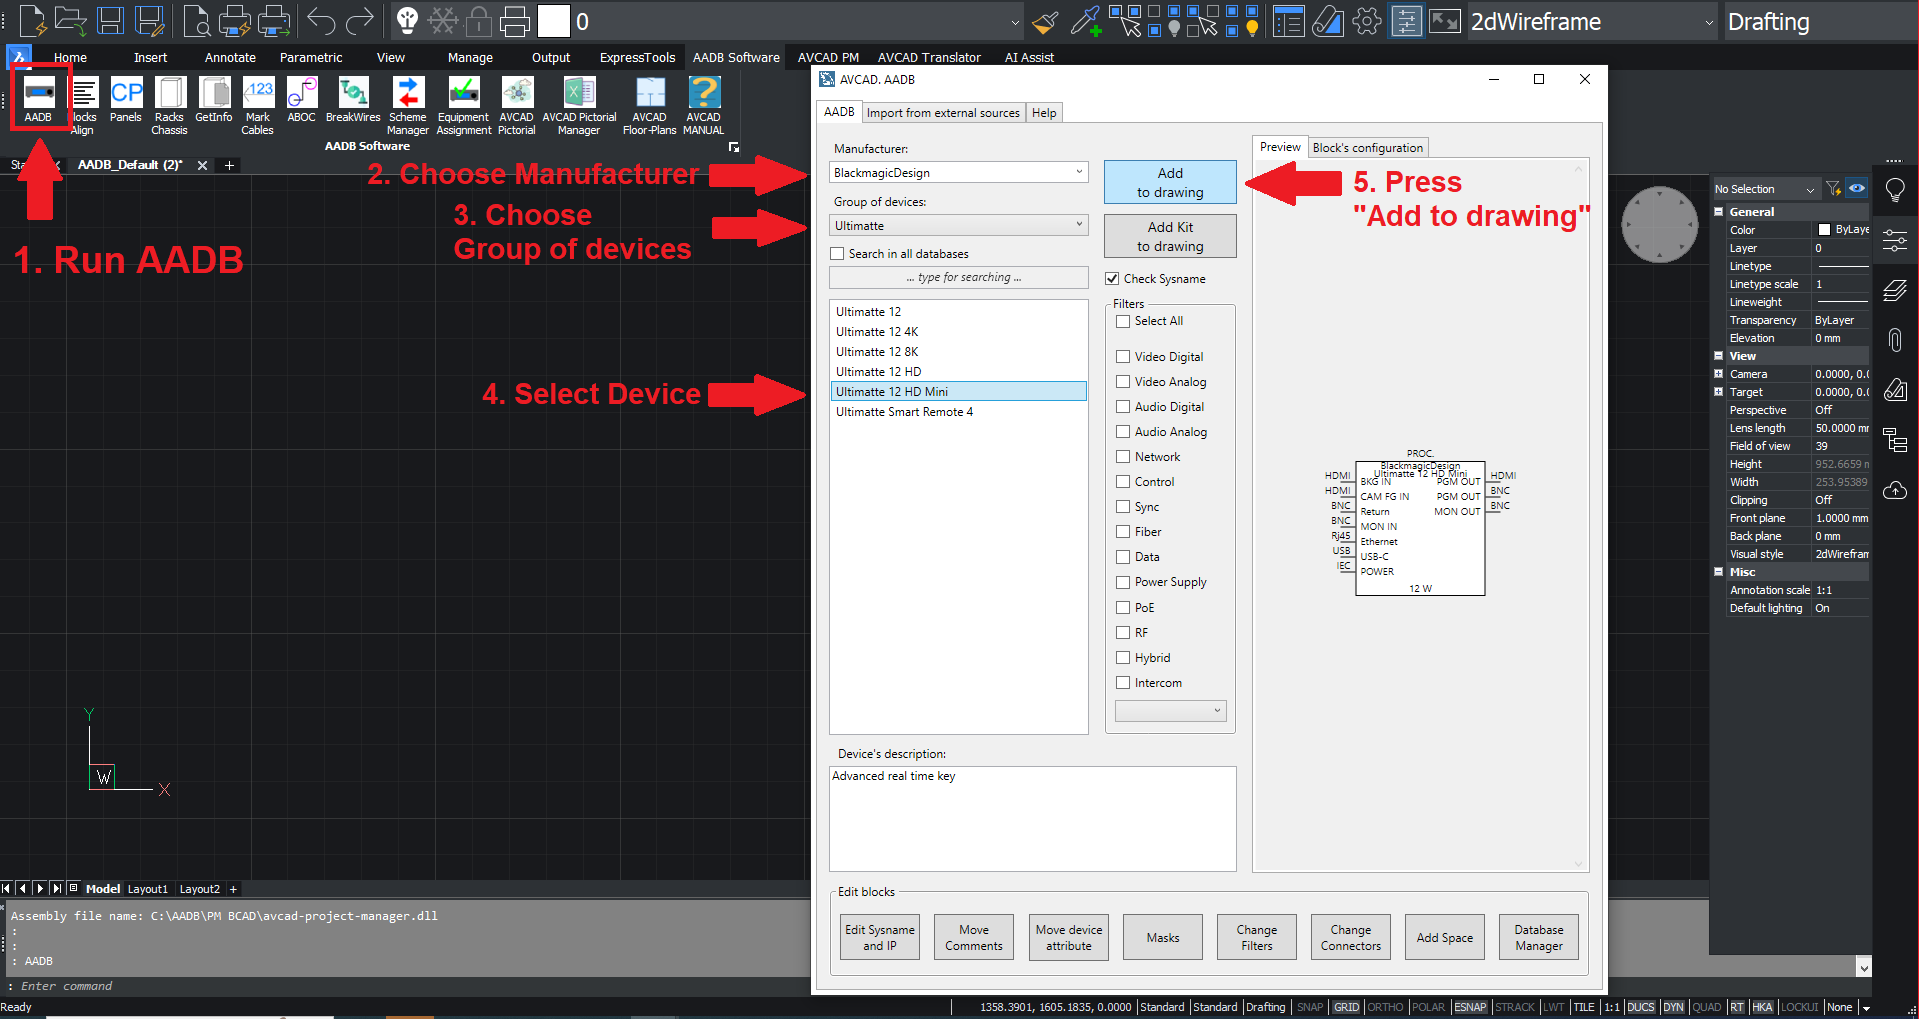Screen dimensions: 1919x1019
Task: Open the AVCAD MANUAL help icon
Action: (703, 105)
